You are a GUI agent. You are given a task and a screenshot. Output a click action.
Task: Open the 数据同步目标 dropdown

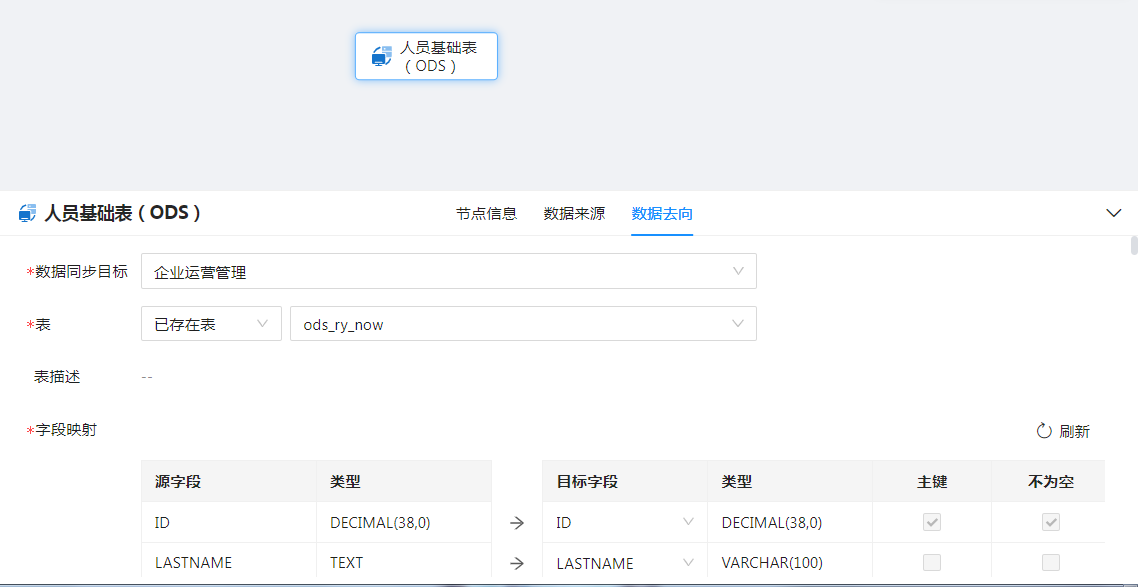tap(448, 271)
